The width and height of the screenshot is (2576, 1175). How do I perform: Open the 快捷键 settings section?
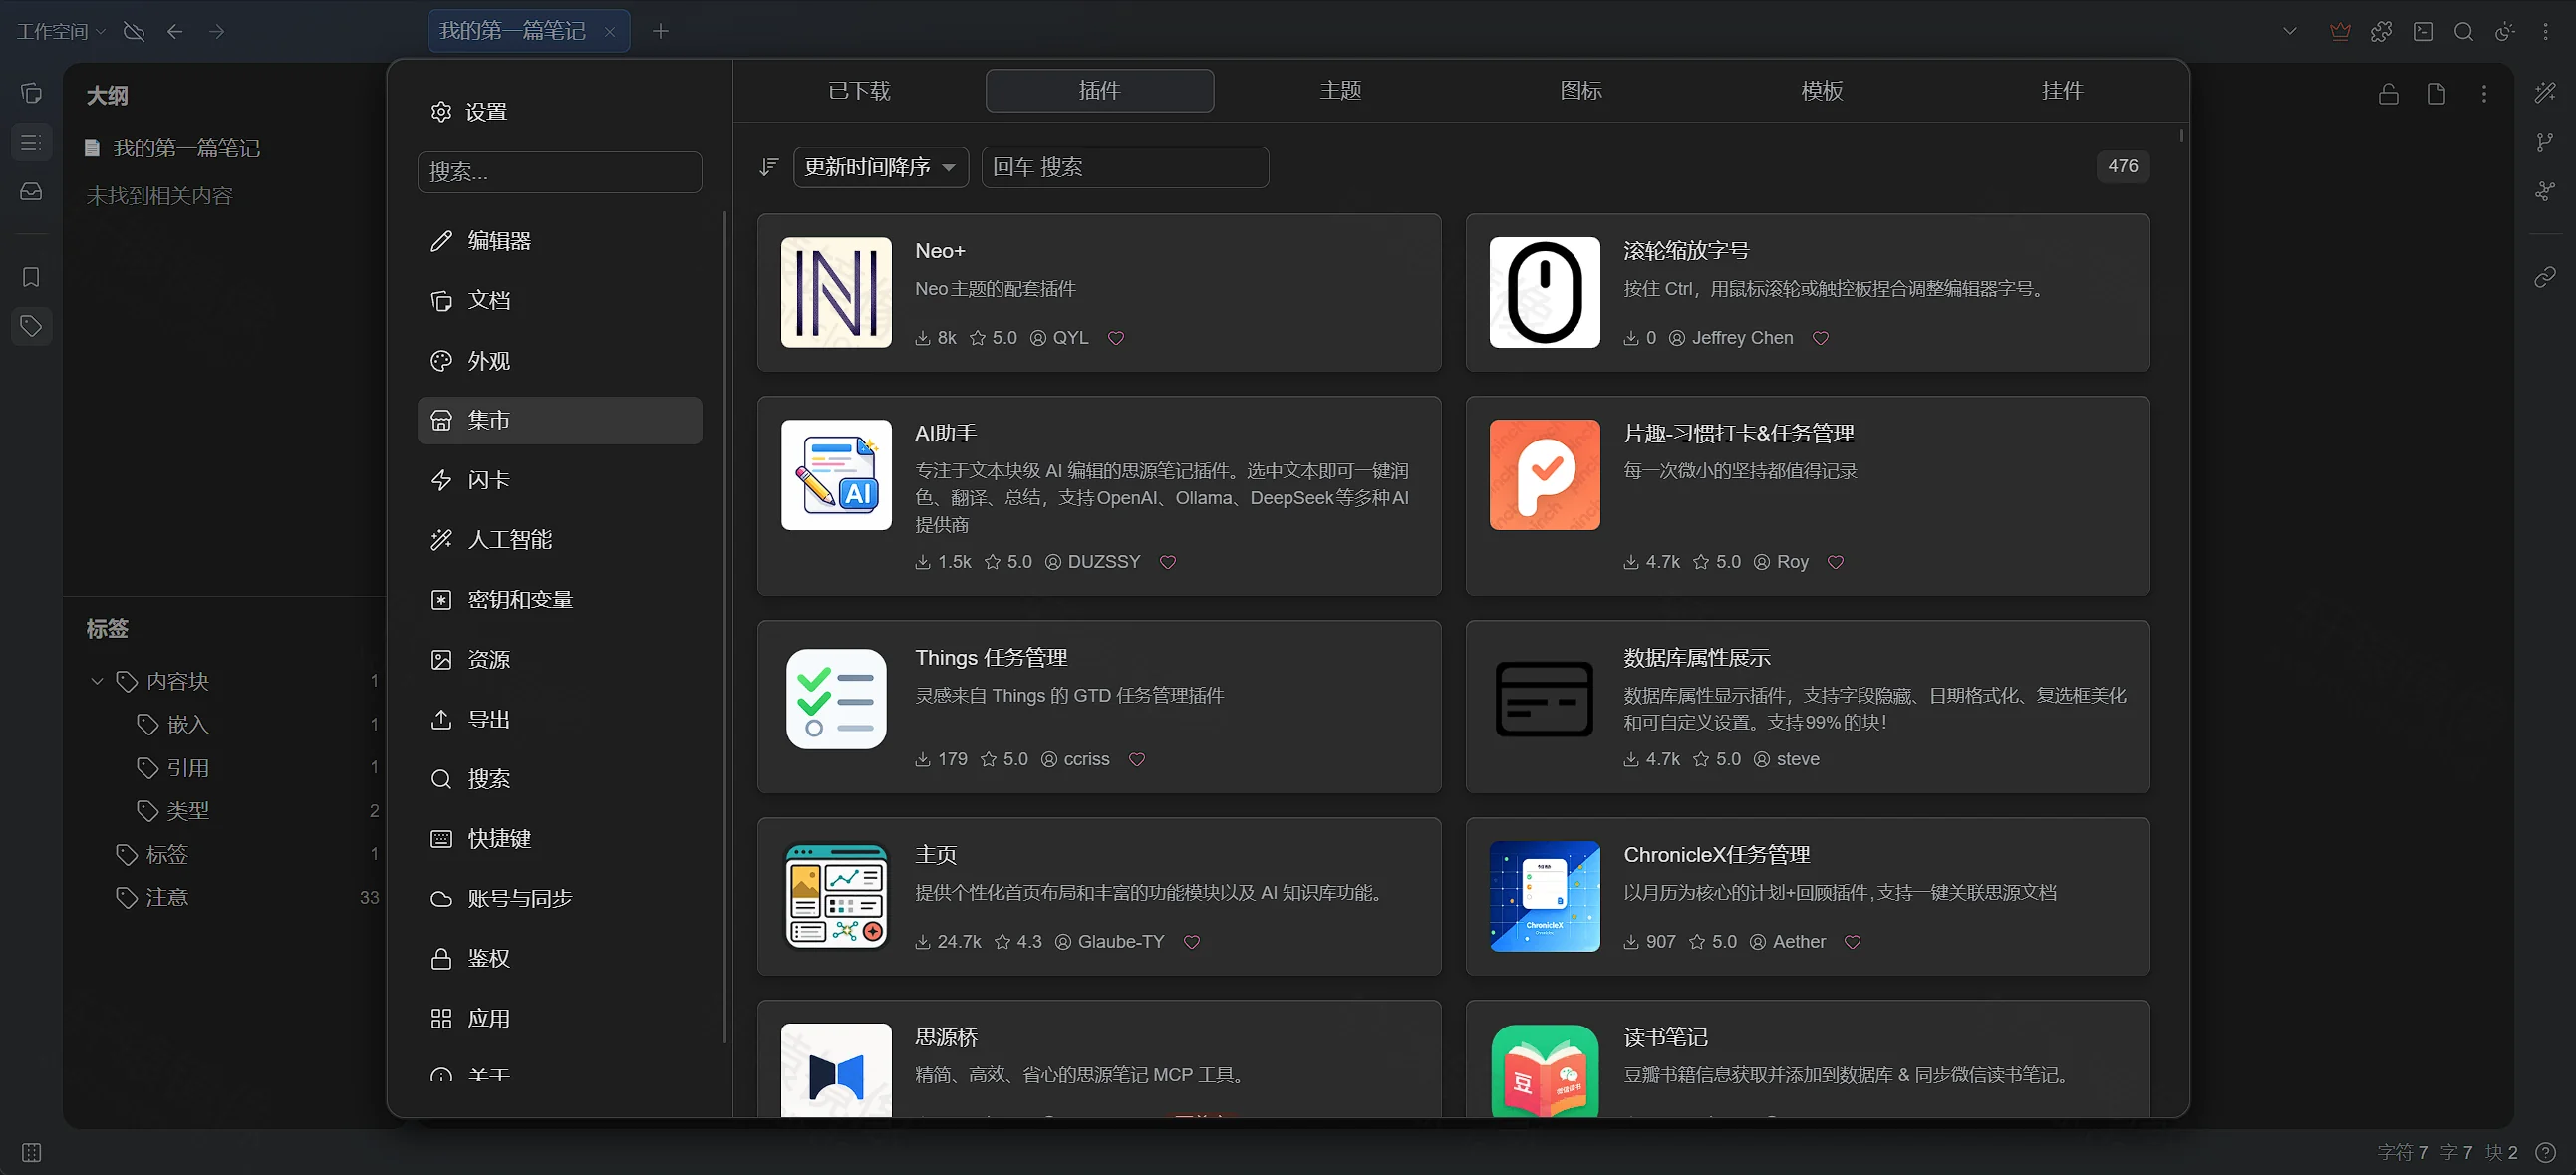[559, 839]
